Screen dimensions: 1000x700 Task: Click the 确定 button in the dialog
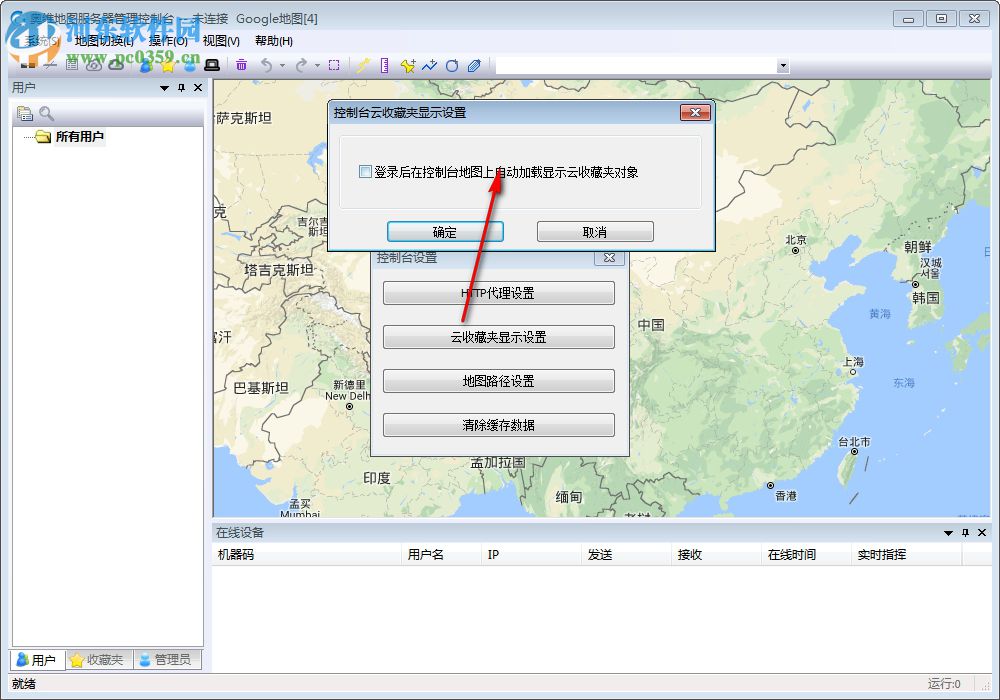445,231
